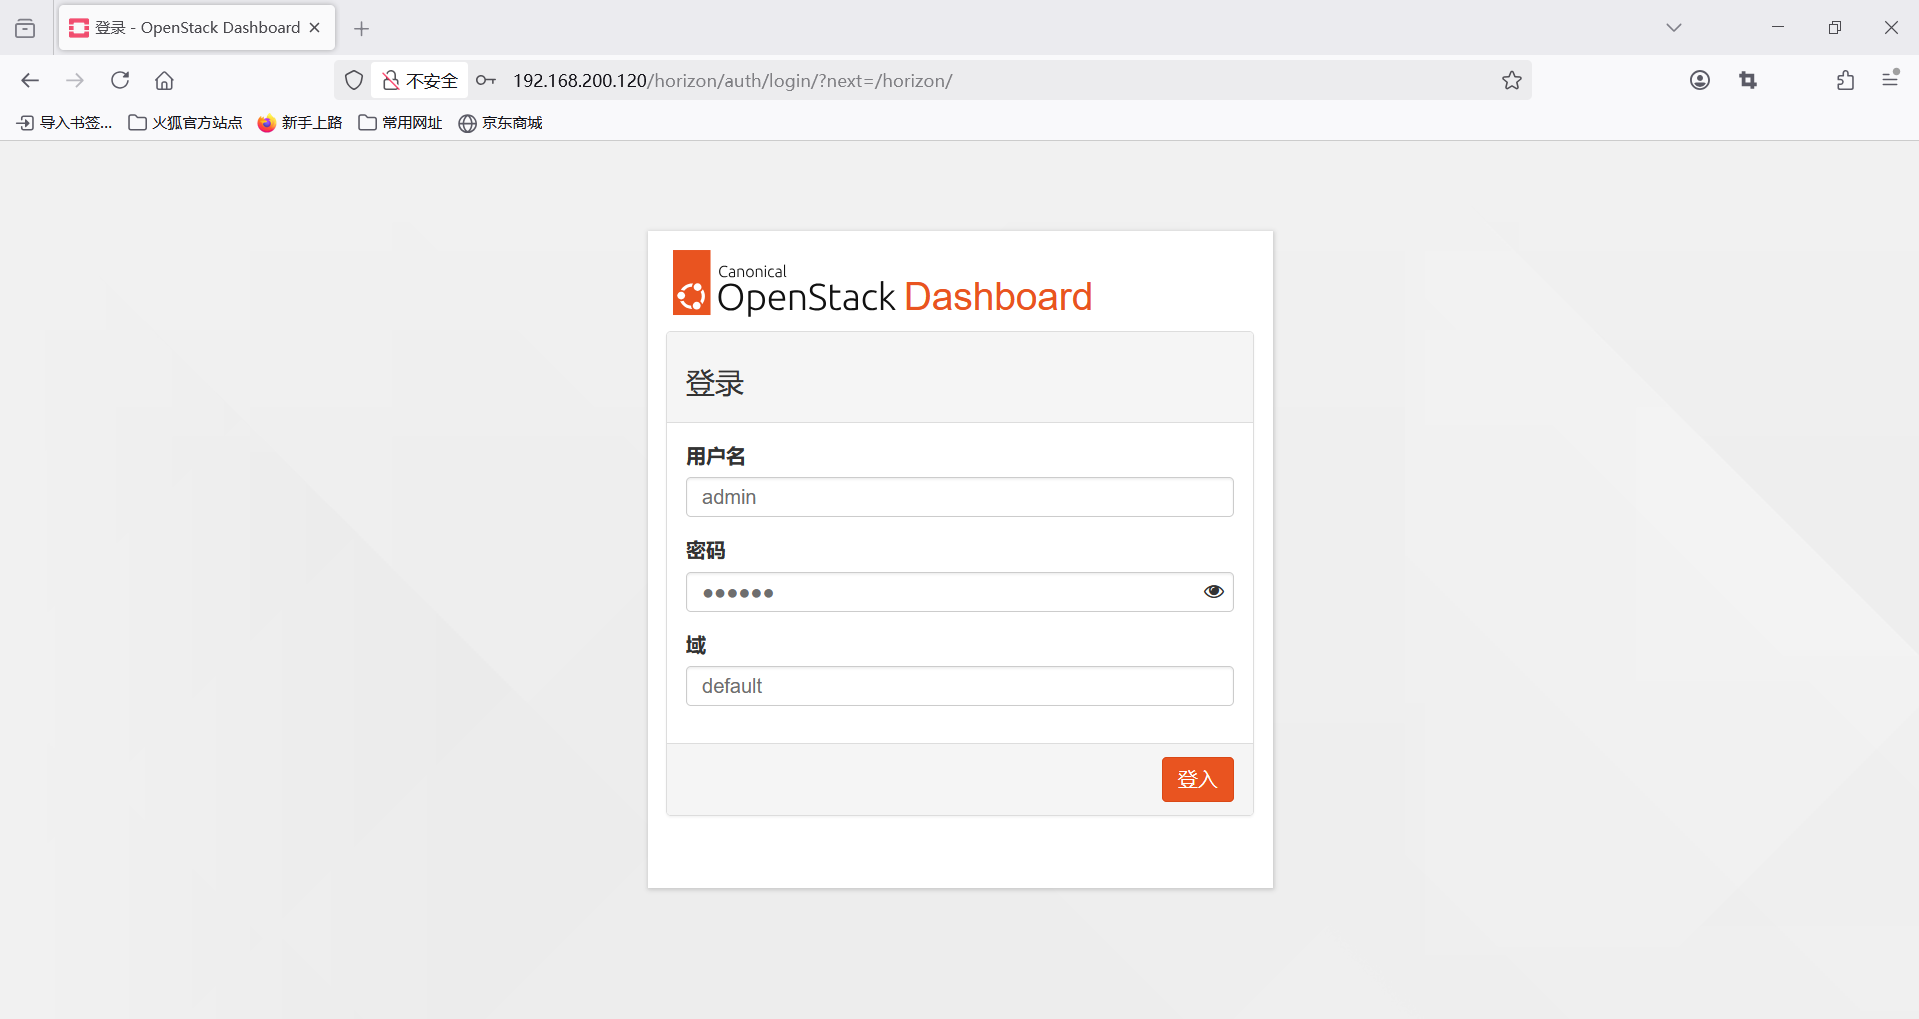This screenshot has width=1919, height=1019.
Task: Open the Firefox account icon
Action: click(1700, 80)
